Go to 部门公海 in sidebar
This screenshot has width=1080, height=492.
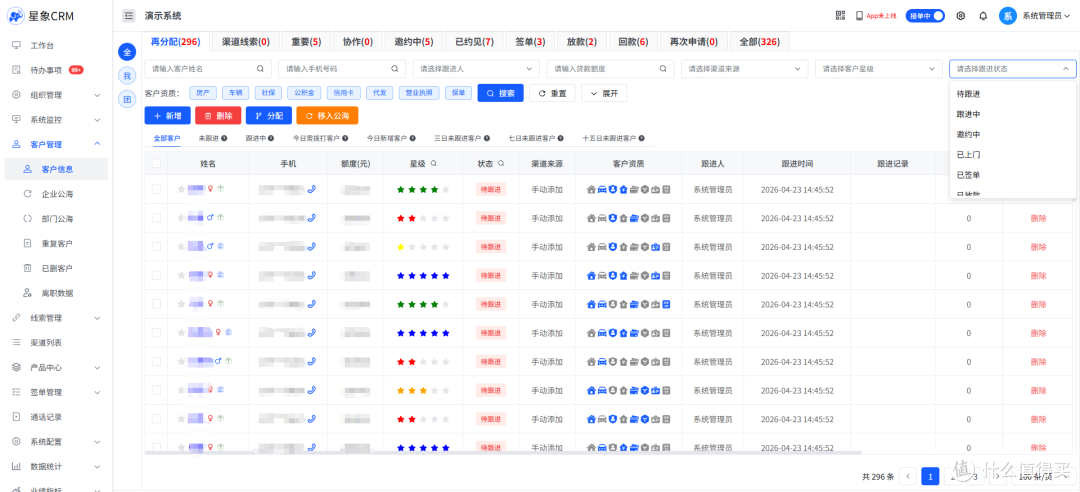click(57, 219)
